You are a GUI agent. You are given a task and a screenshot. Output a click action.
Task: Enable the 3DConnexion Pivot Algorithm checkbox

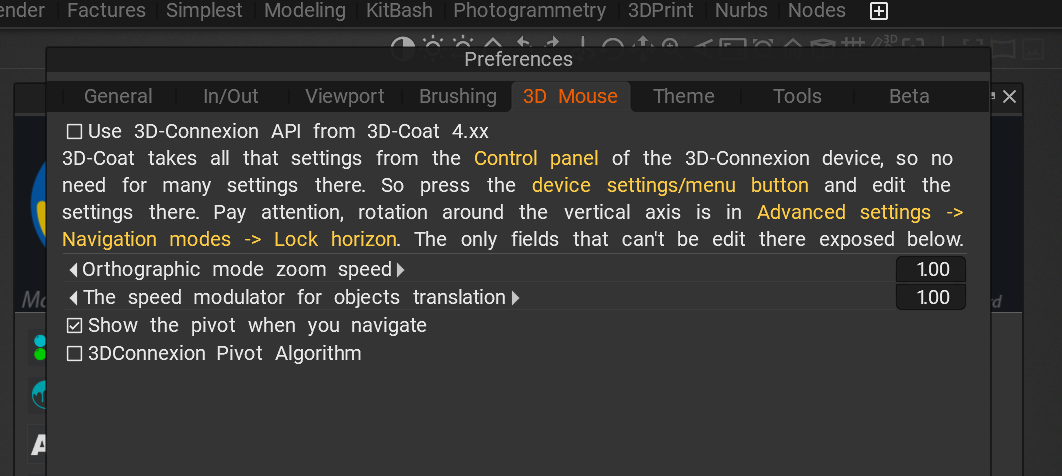[x=74, y=354]
